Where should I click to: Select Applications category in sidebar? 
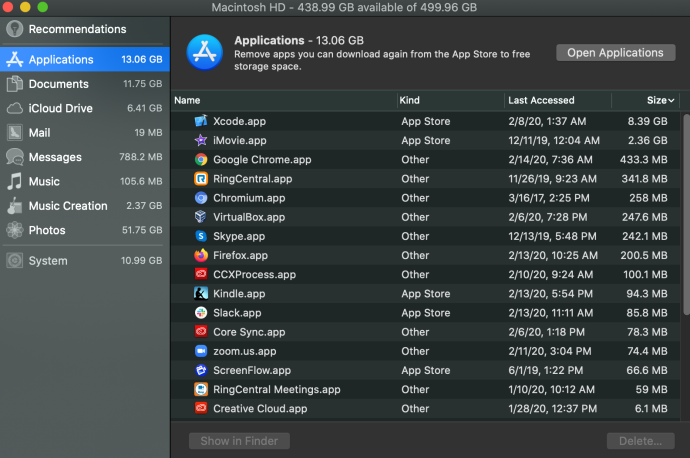(x=85, y=59)
